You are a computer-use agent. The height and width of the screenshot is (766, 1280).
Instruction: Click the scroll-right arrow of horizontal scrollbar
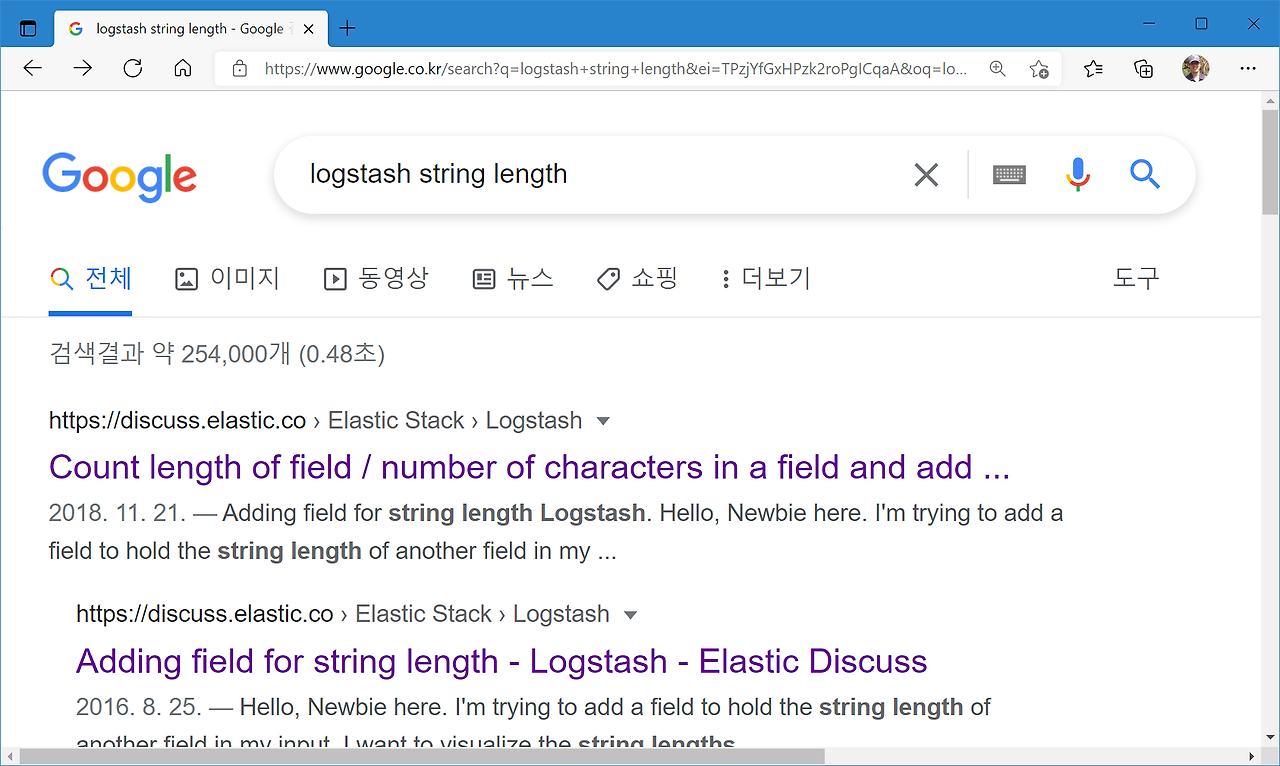tap(1253, 756)
